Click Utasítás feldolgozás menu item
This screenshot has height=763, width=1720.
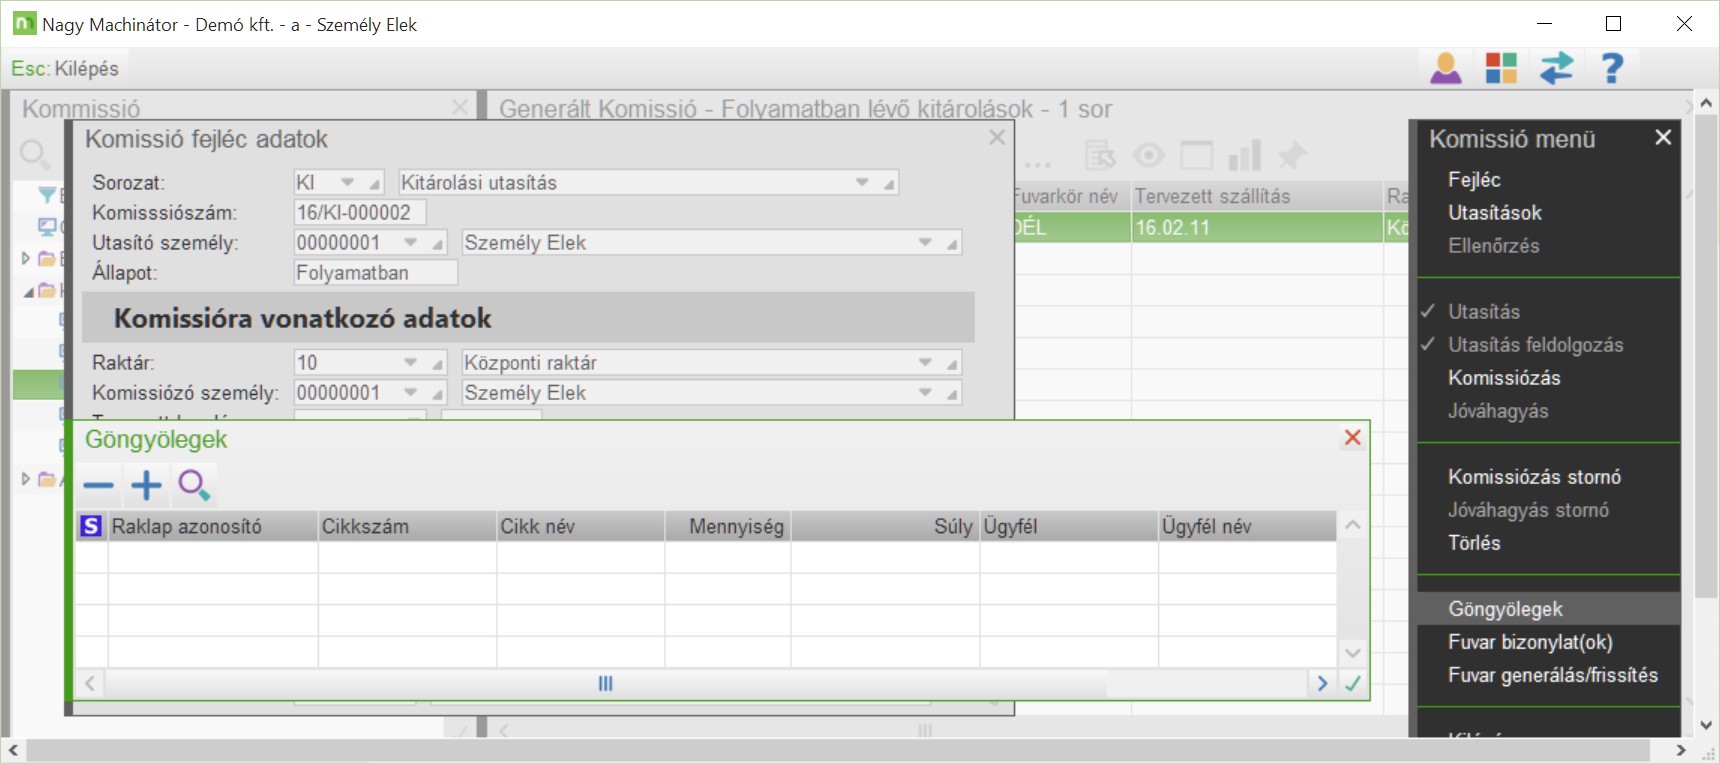coord(1536,344)
